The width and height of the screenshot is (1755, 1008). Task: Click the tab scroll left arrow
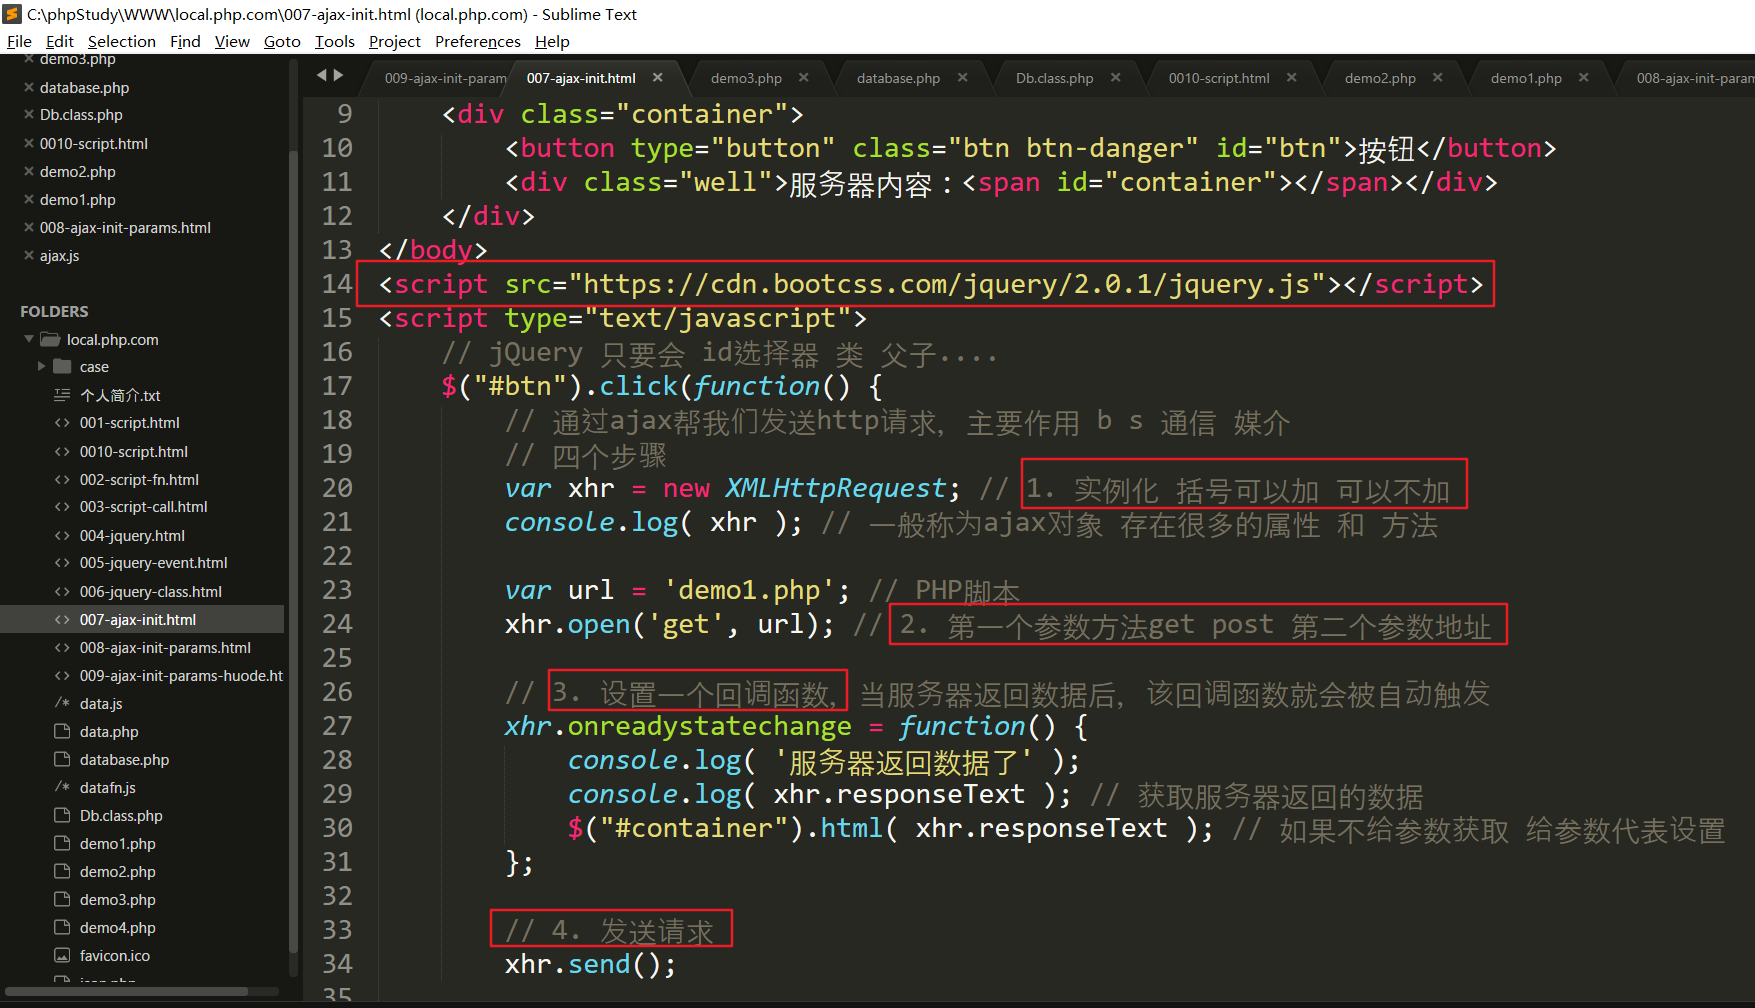(322, 75)
